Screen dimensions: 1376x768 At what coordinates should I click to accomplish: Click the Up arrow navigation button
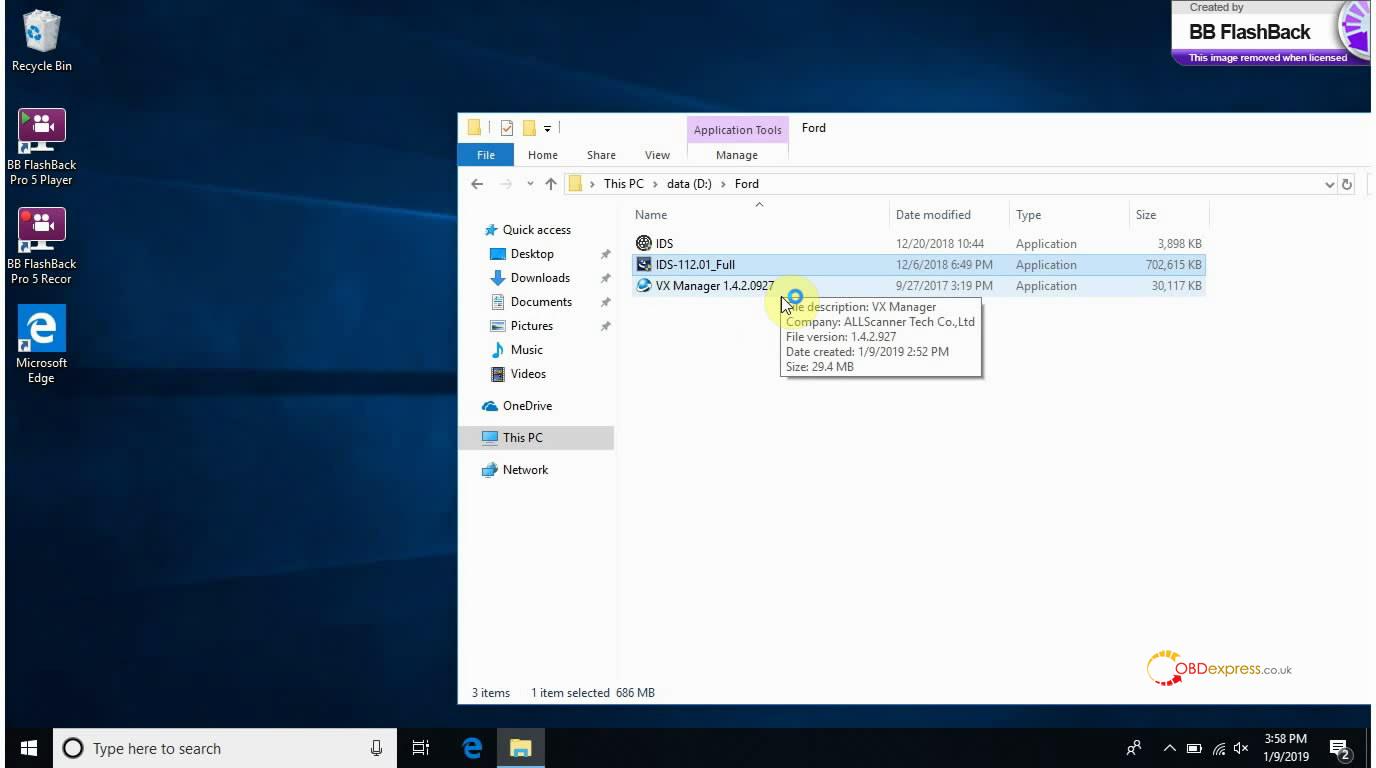[x=551, y=184]
